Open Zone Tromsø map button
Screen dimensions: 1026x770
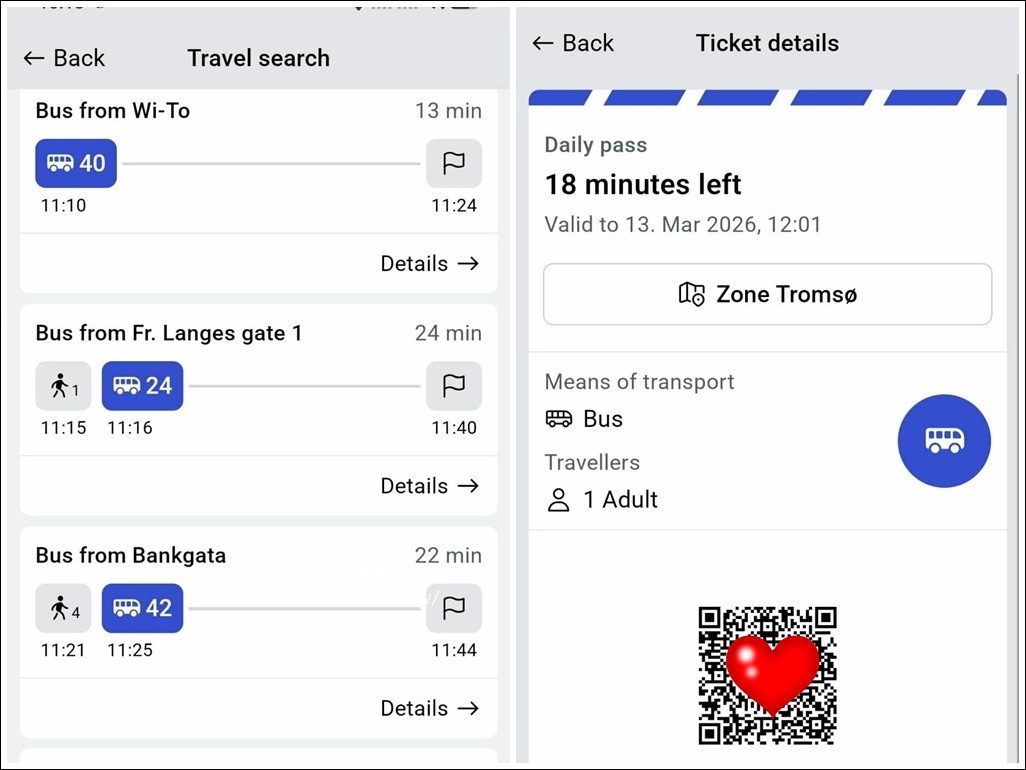tap(767, 294)
